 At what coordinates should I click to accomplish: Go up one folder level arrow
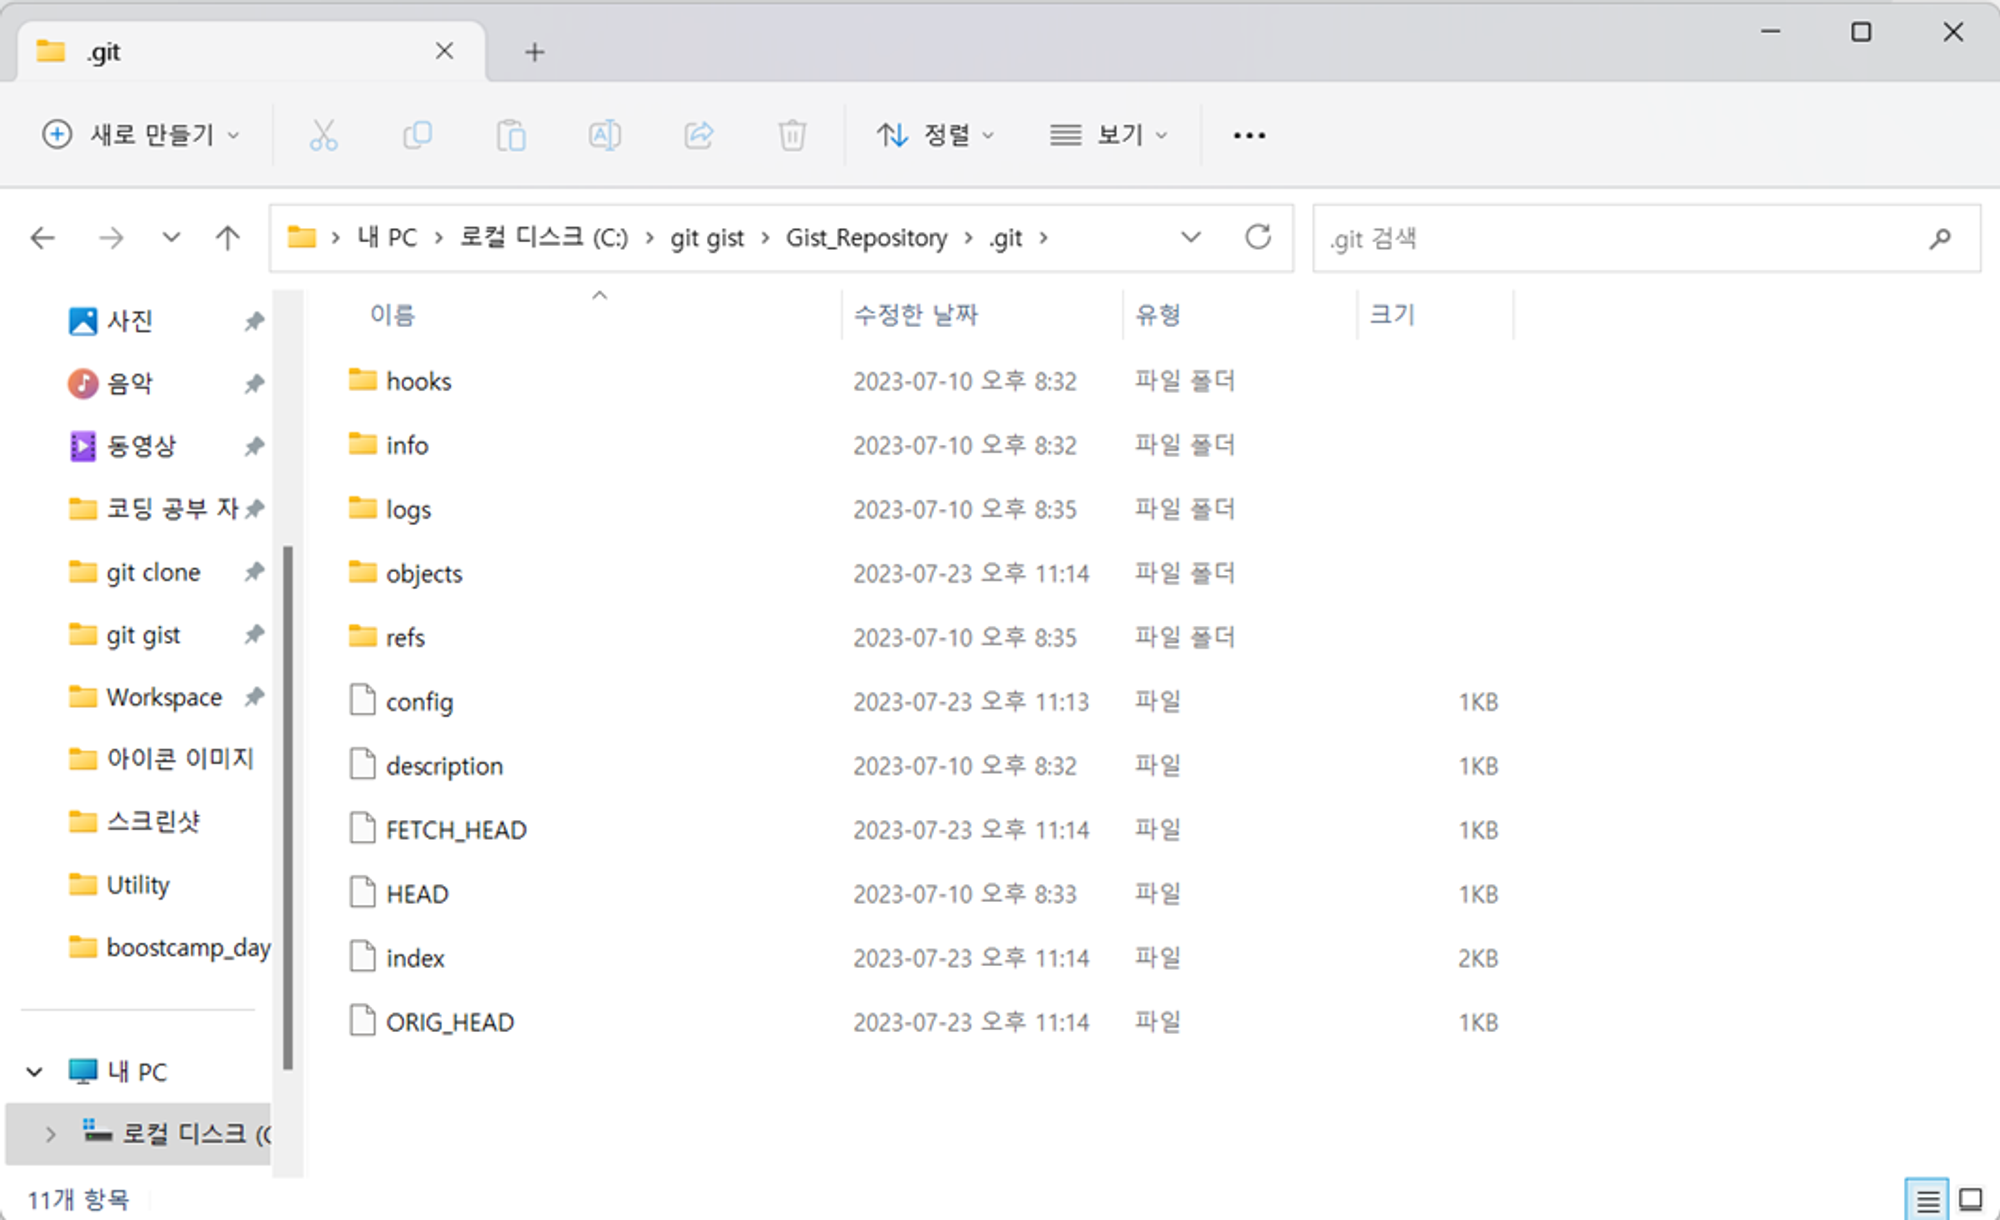(228, 238)
